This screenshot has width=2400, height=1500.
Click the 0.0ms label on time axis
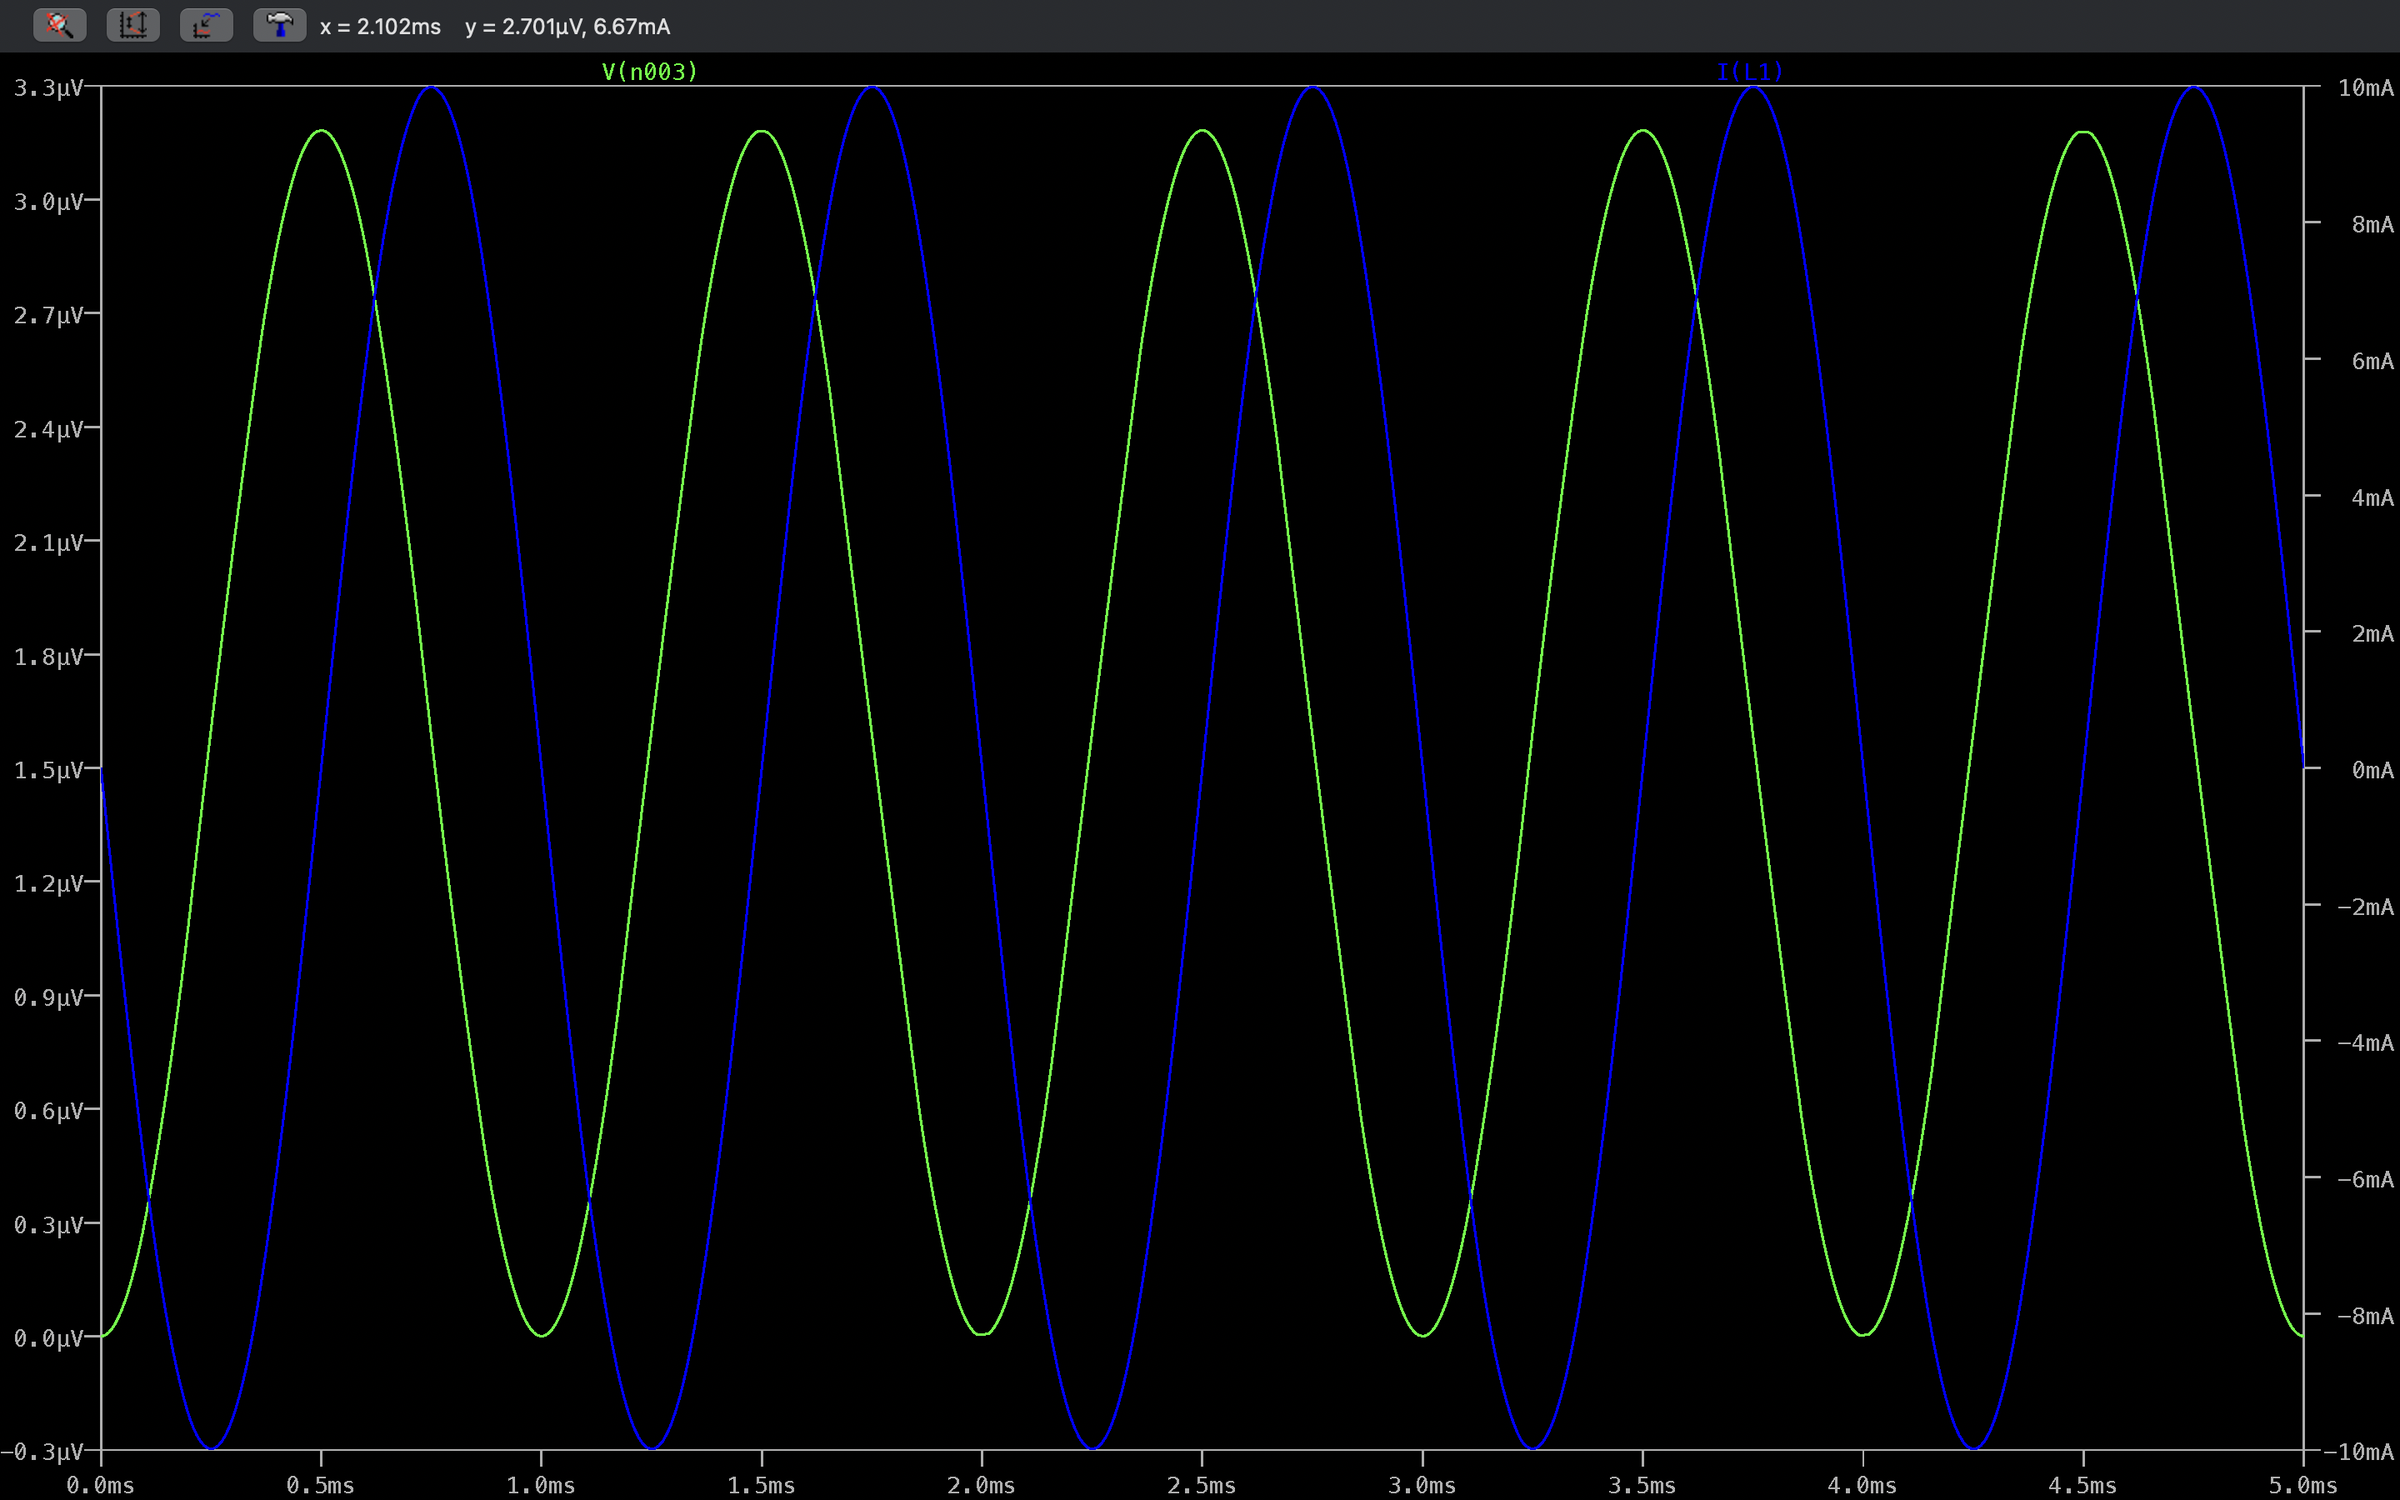[x=100, y=1485]
